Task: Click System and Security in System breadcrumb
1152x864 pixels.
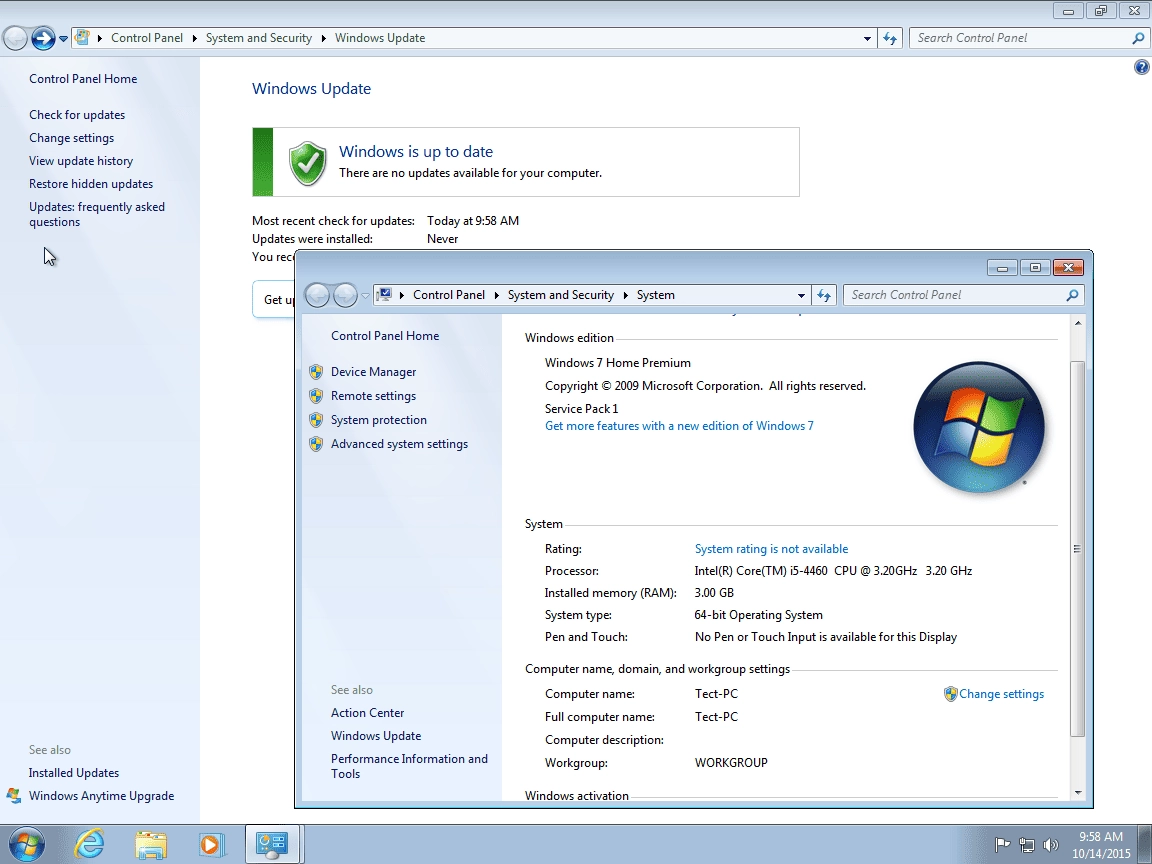Action: pyautogui.click(x=561, y=295)
